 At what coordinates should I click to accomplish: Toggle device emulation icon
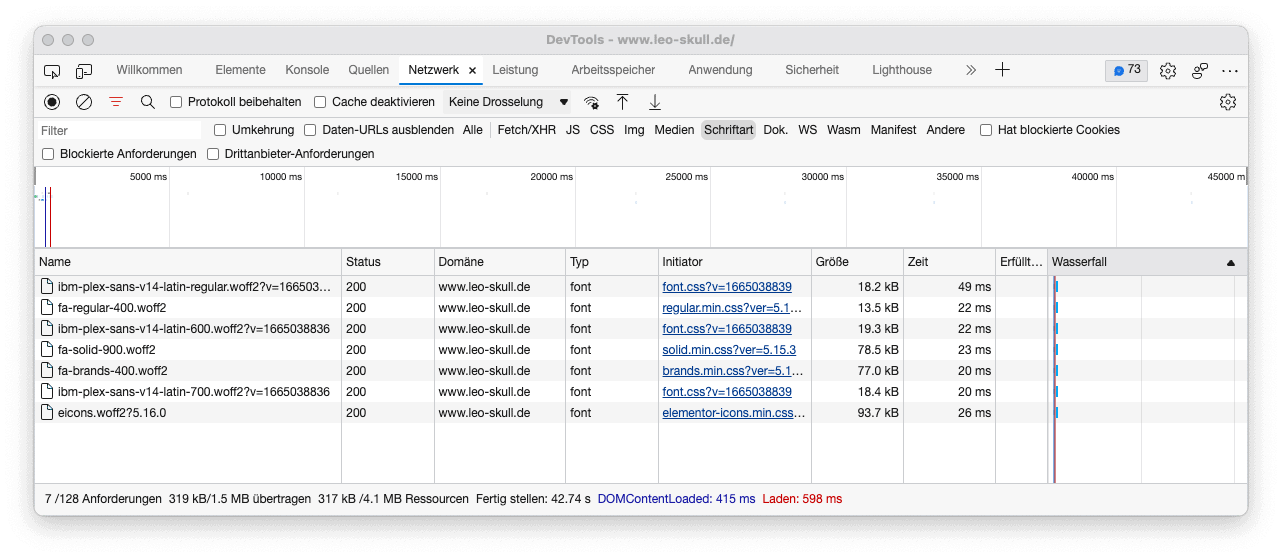[x=84, y=71]
